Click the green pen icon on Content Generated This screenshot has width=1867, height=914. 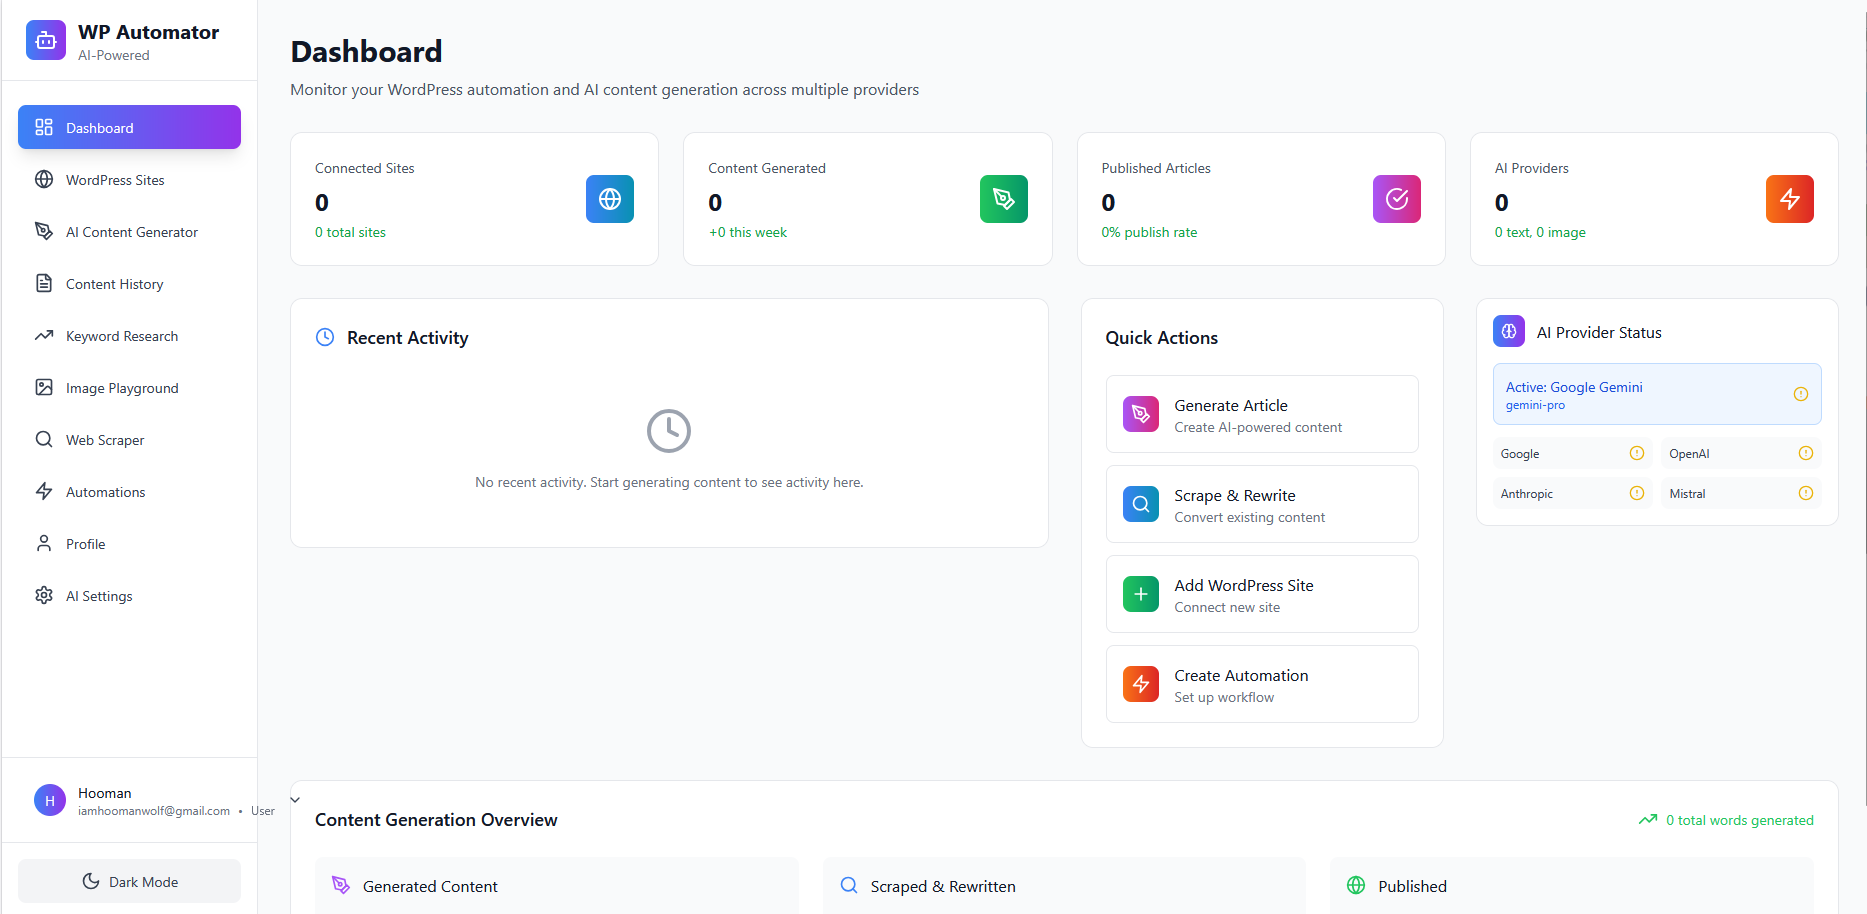1003,199
